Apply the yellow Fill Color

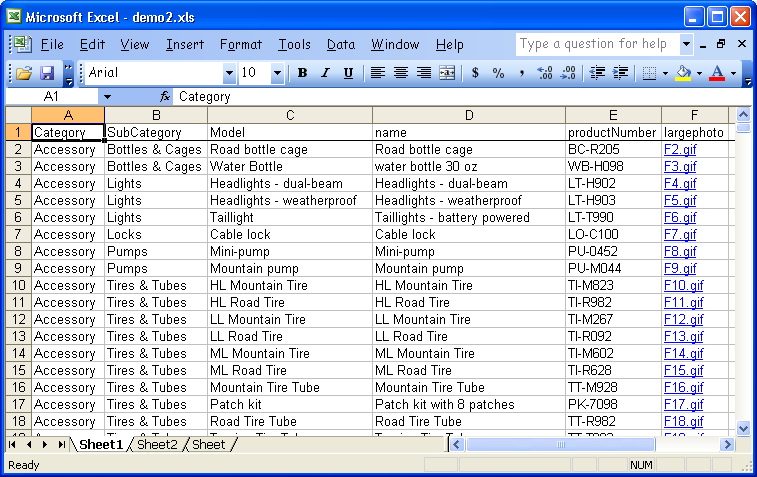click(x=684, y=73)
